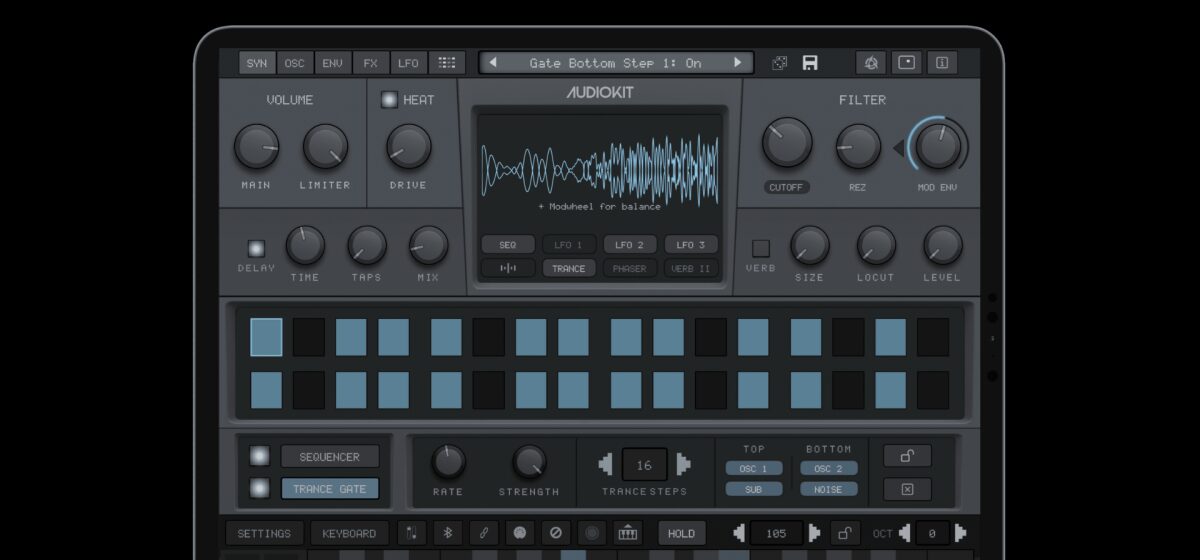The image size is (1200, 560).
Task: Lower octave with OCT left arrow
Action: (904, 533)
